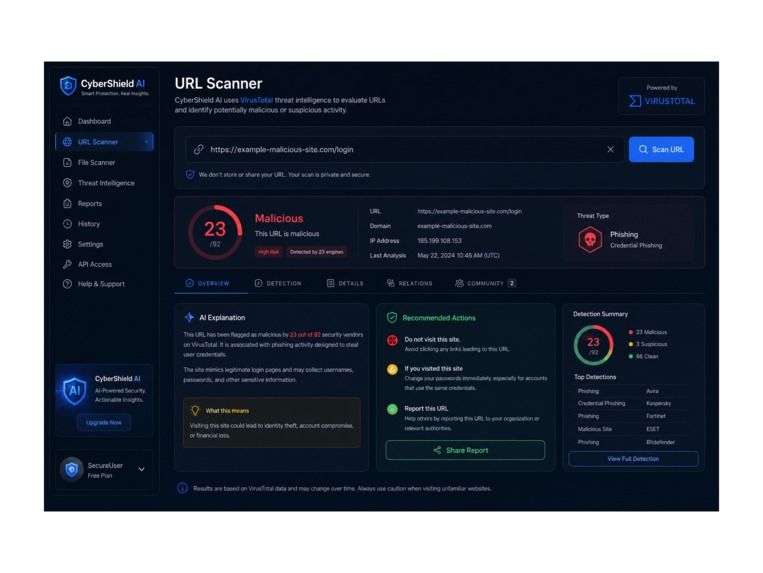
Task: Follow the VirusTotal hyperlink in description
Action: pos(256,100)
